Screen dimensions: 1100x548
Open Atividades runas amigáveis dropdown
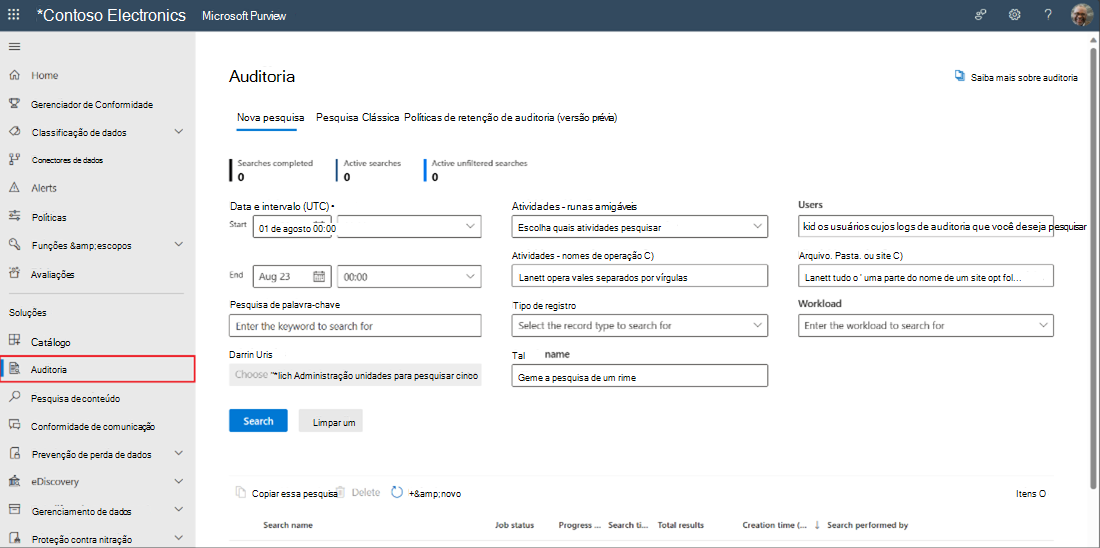(640, 227)
